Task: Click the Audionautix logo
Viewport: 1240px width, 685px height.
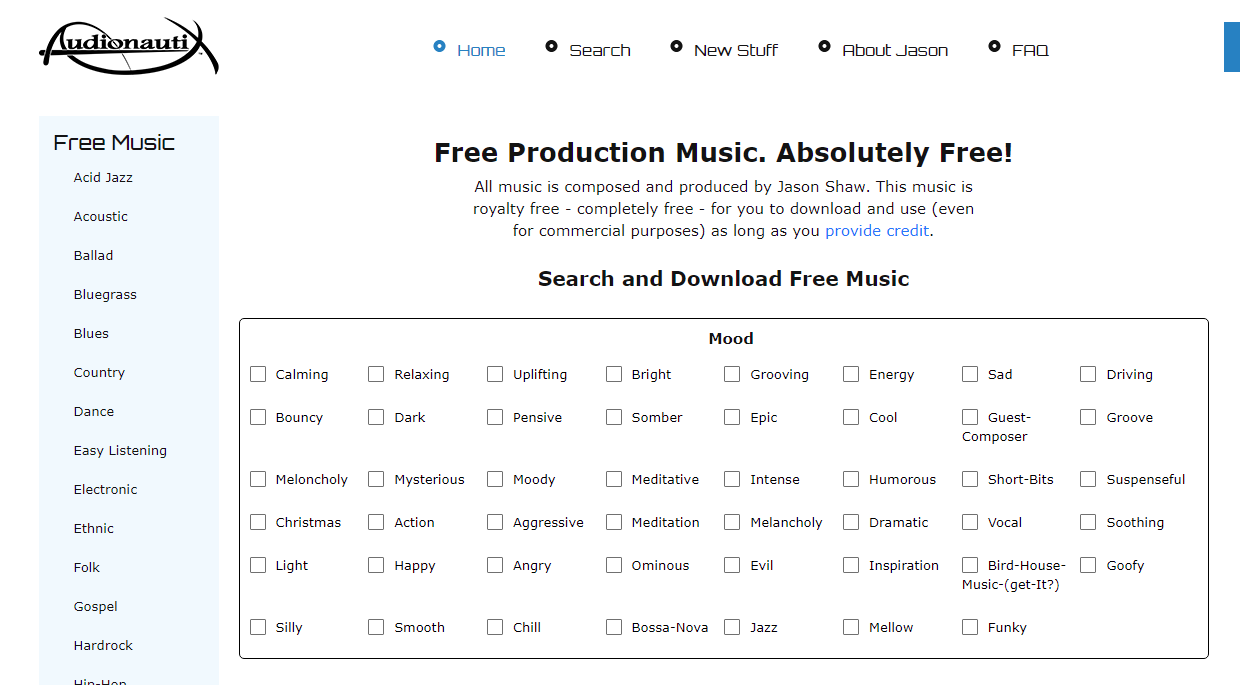Action: (128, 47)
